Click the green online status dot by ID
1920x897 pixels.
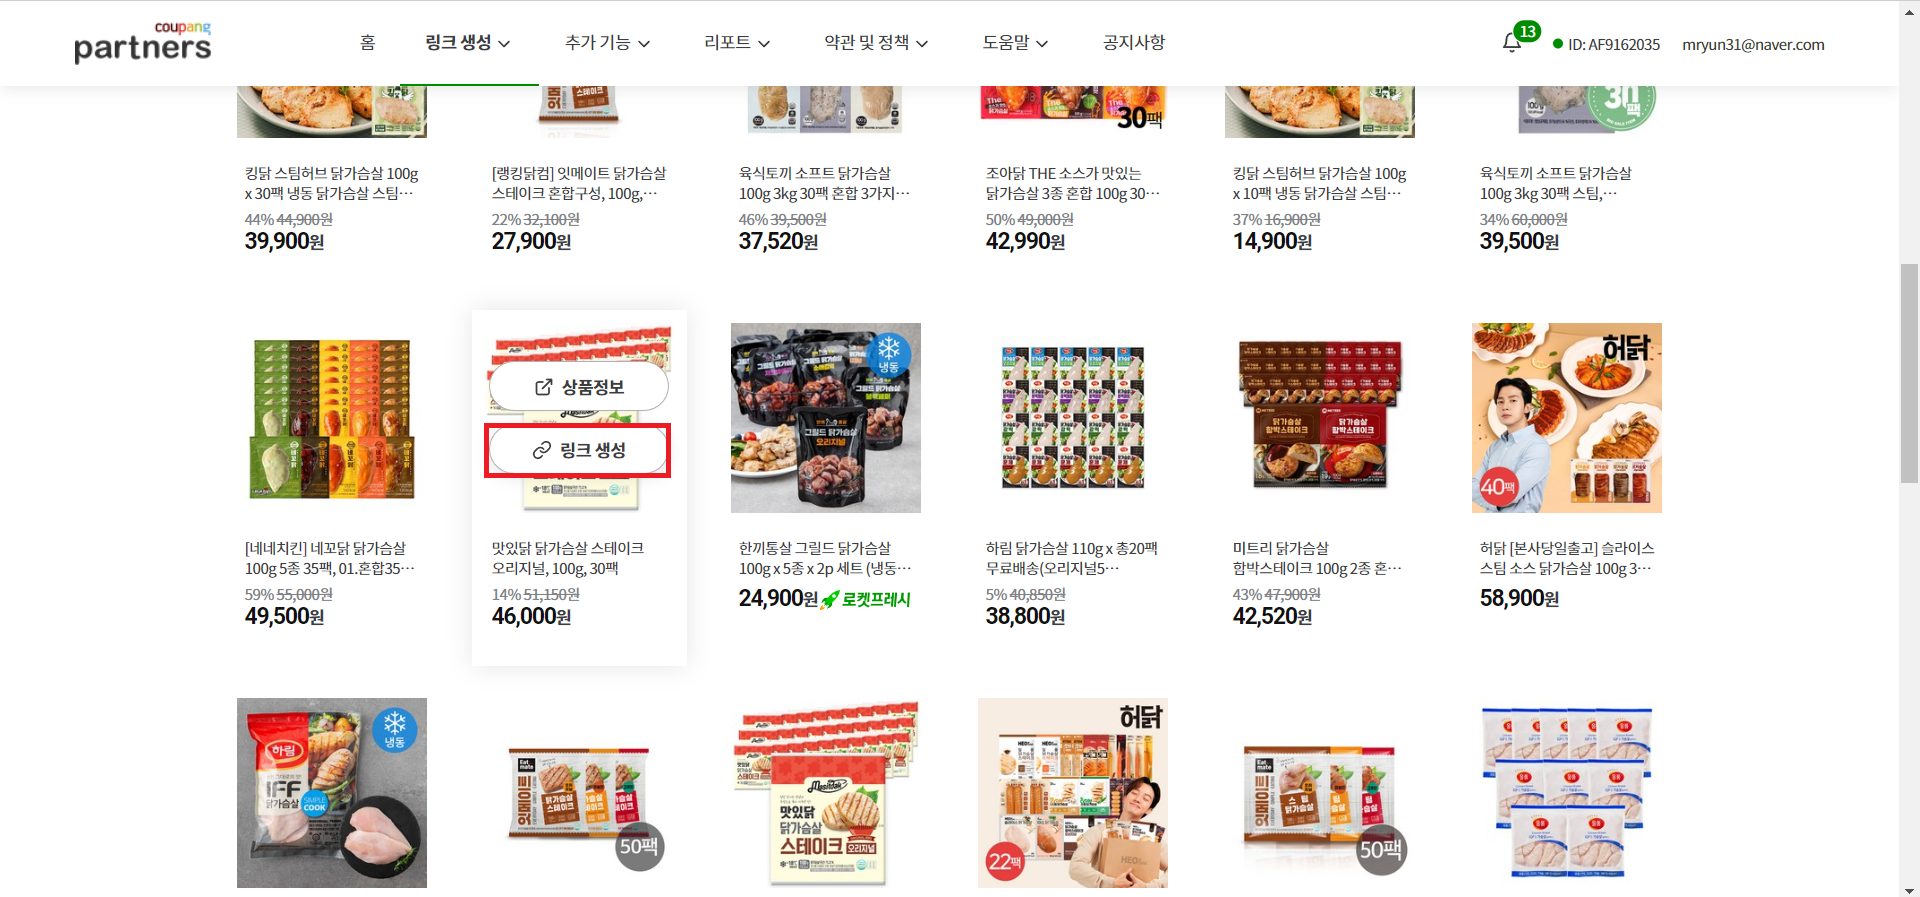[x=1557, y=44]
